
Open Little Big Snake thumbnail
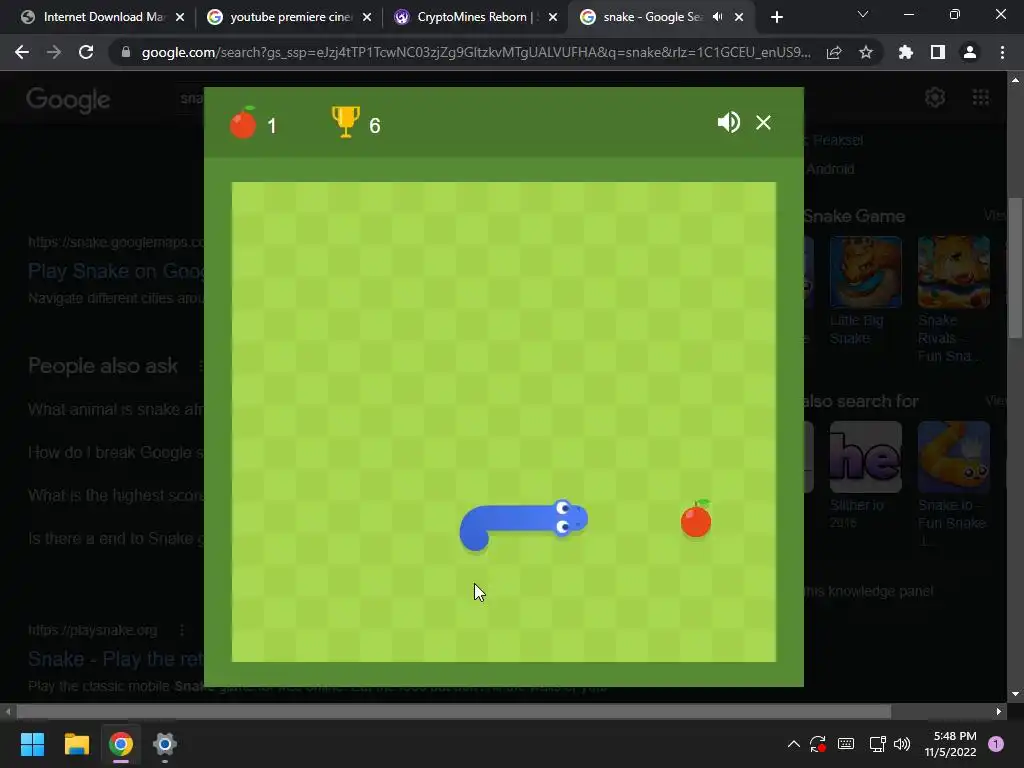pos(865,272)
